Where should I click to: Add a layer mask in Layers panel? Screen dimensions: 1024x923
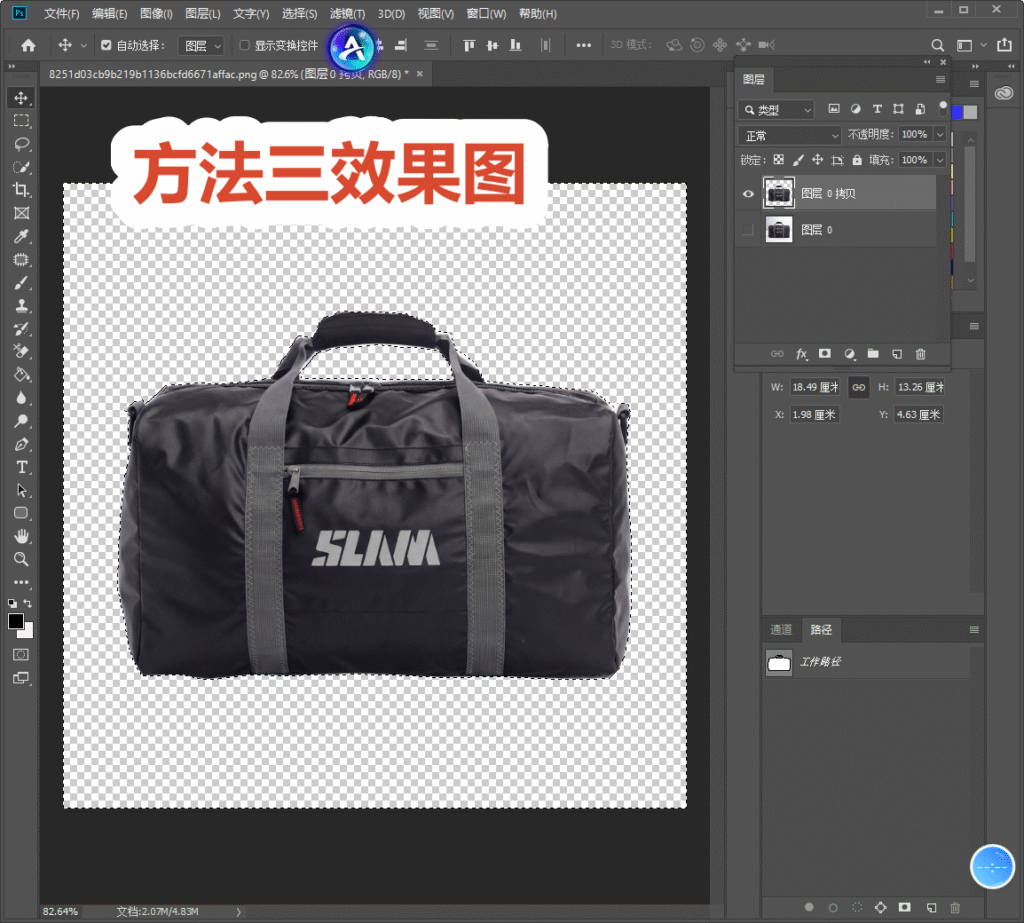[825, 354]
